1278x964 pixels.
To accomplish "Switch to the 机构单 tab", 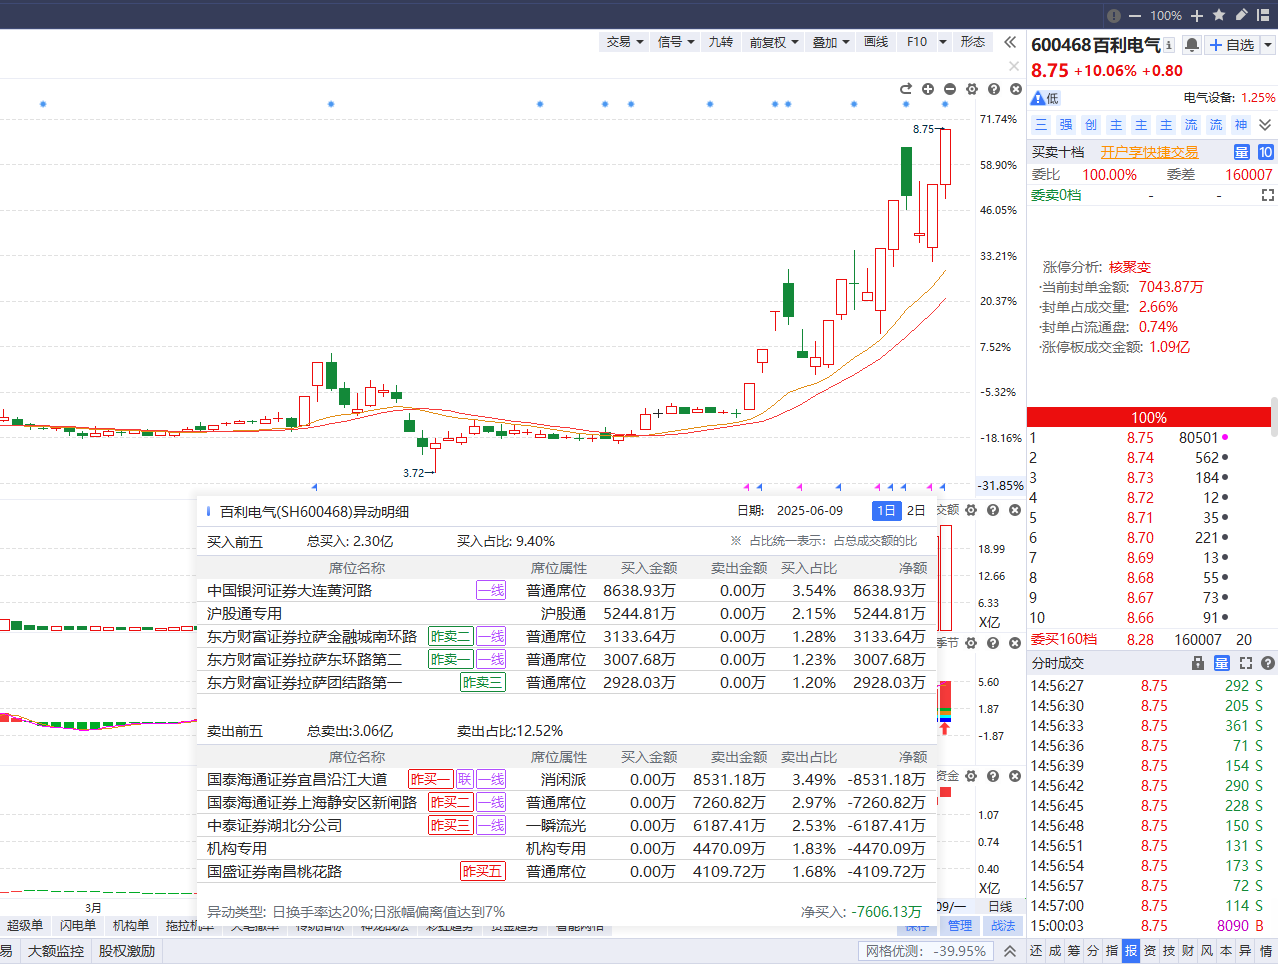I will click(130, 926).
